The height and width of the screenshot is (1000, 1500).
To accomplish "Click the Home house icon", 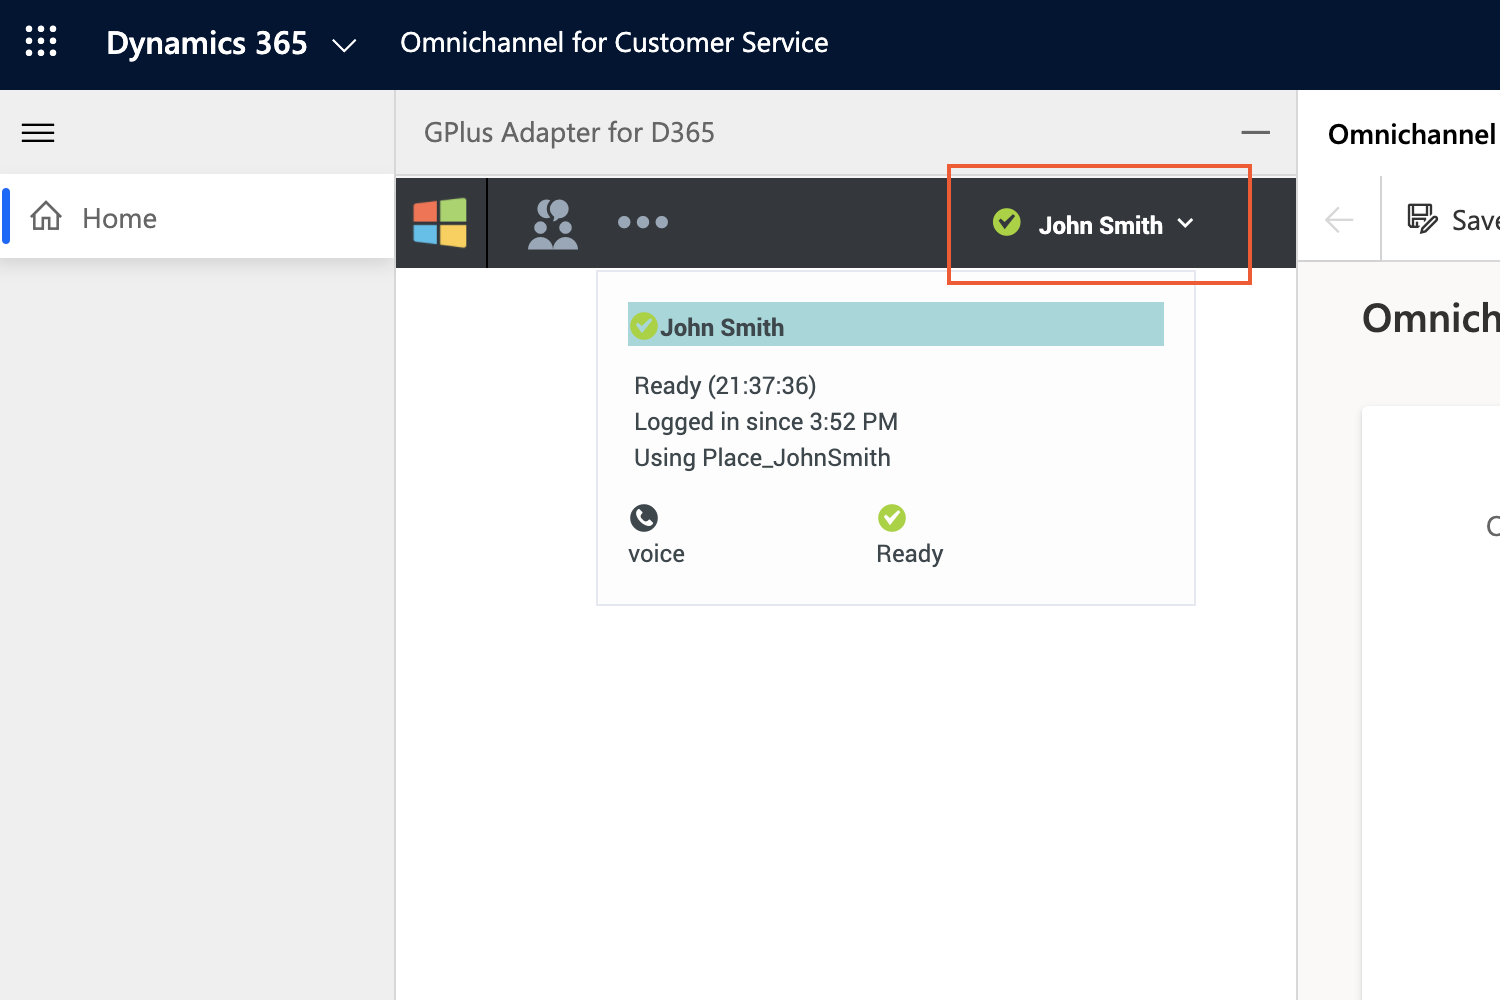I will (x=46, y=216).
